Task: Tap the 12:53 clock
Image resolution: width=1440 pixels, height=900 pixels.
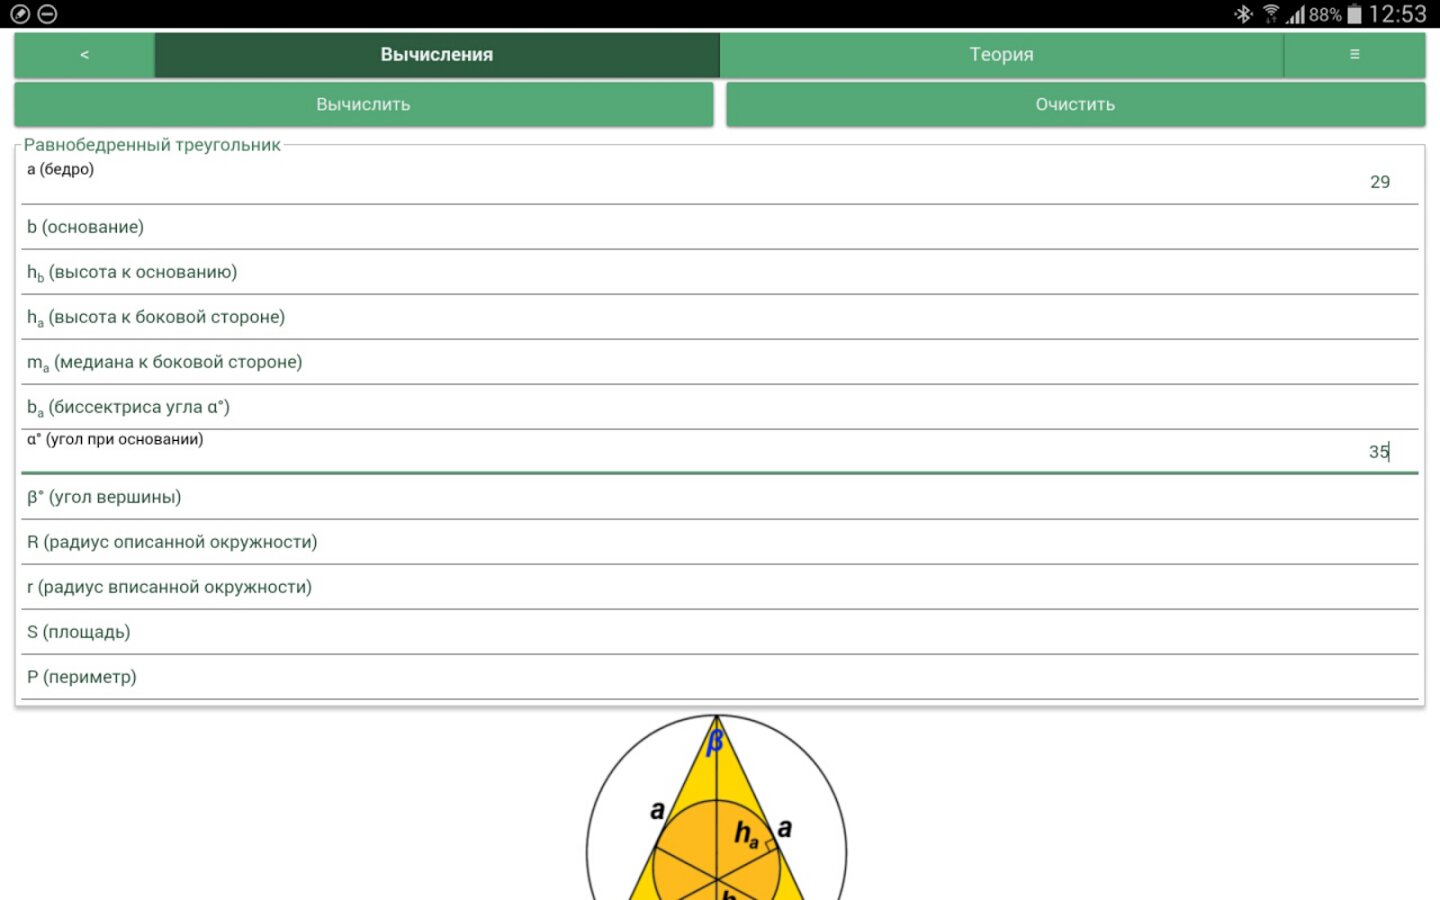Action: pos(1398,14)
